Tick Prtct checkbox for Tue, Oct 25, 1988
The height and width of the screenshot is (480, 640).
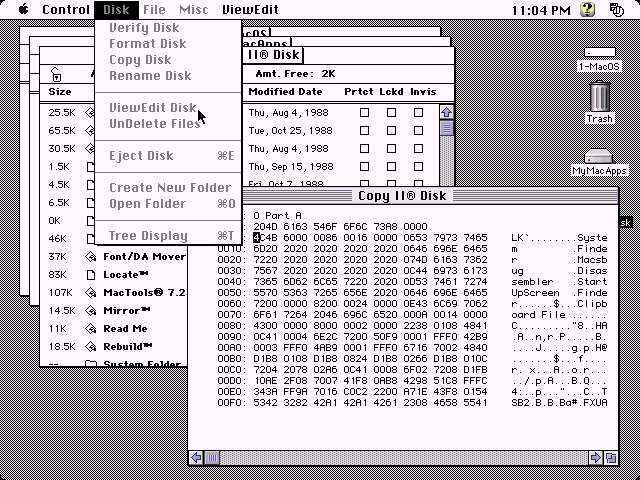[364, 131]
